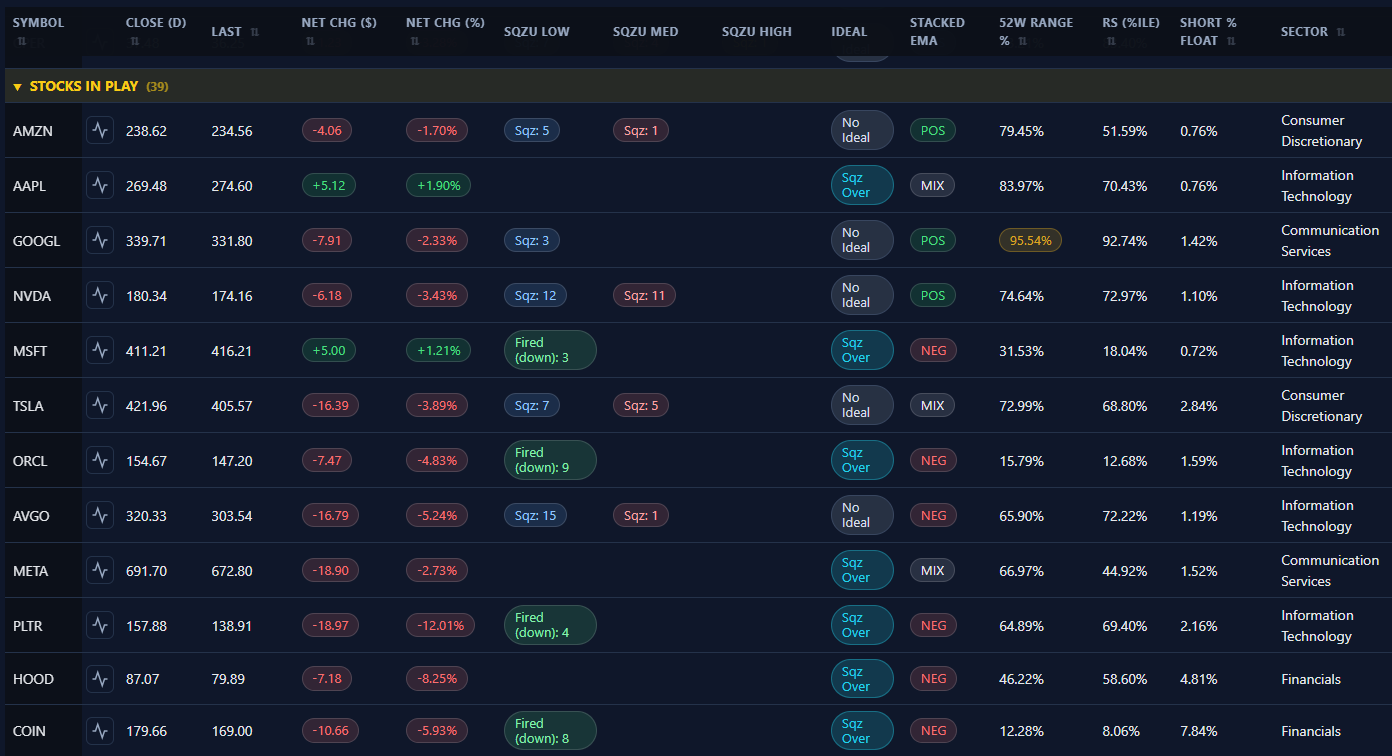The height and width of the screenshot is (756, 1392).
Task: Click the Sqz: 12 badge for NVDA
Action: tap(535, 295)
